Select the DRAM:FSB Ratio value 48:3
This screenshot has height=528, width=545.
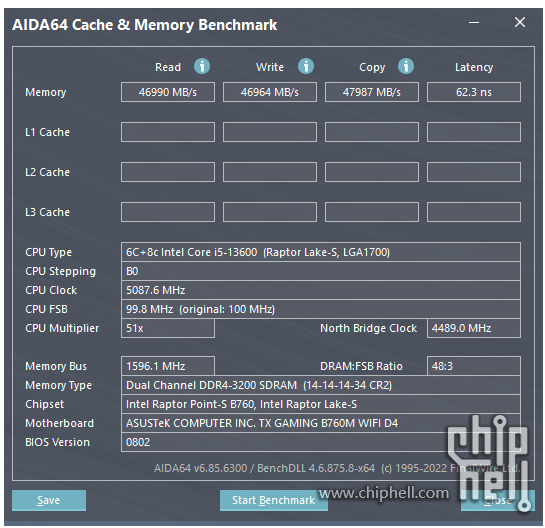click(x=474, y=366)
